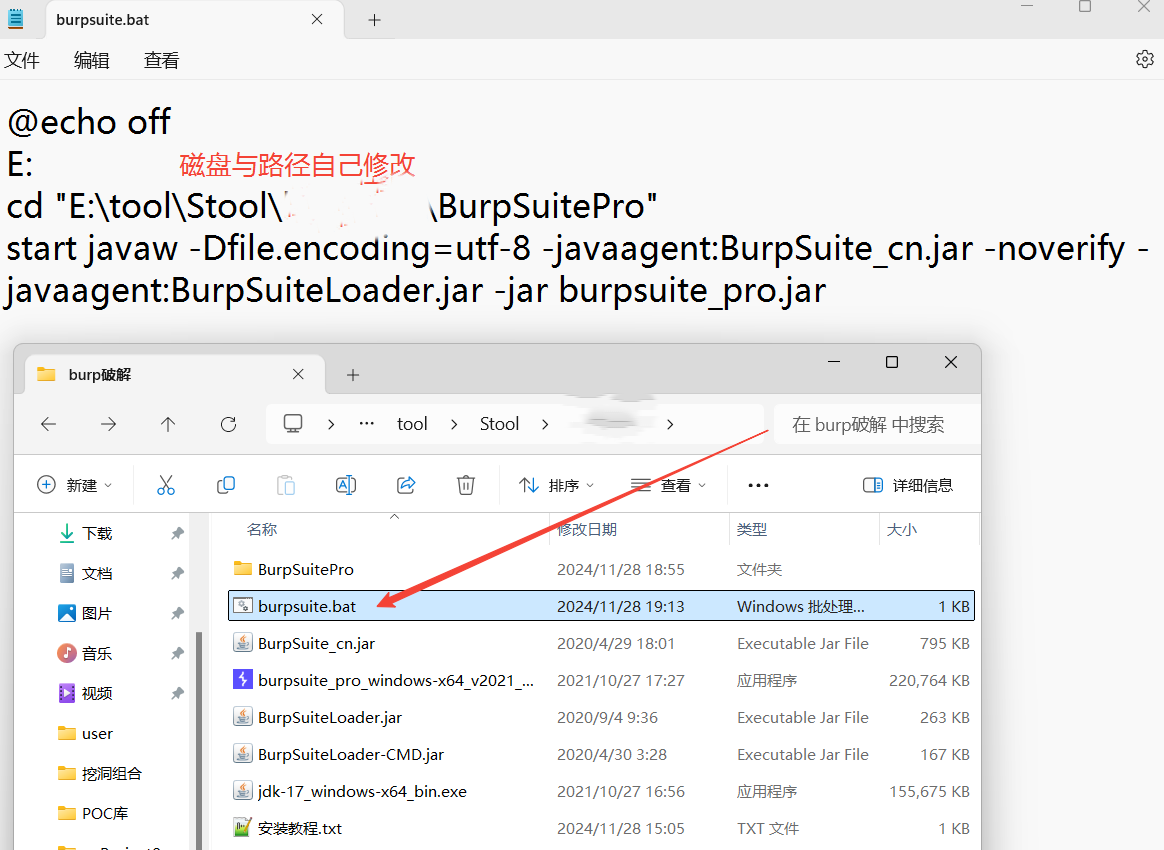This screenshot has height=850, width=1164.
Task: Select the burpsuite.bat file
Action: [x=601, y=606]
